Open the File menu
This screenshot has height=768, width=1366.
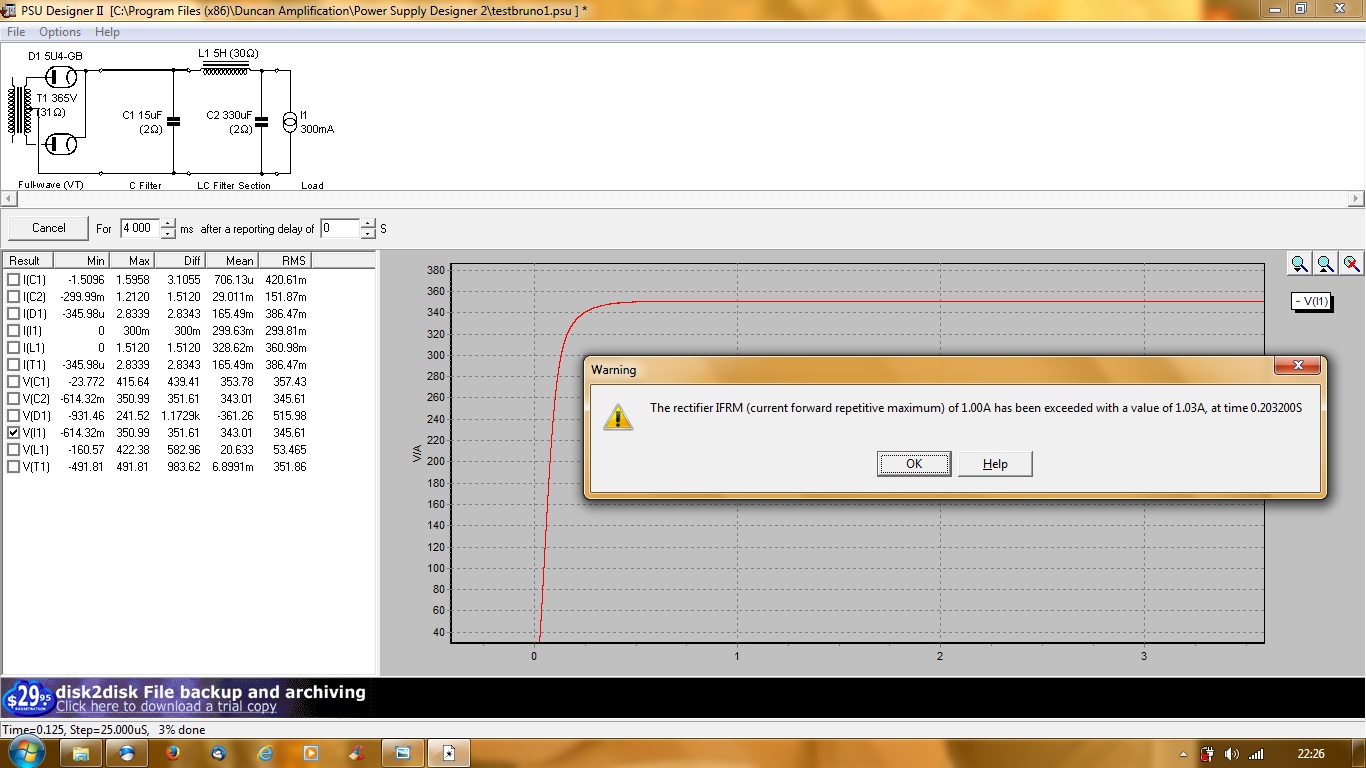[16, 32]
